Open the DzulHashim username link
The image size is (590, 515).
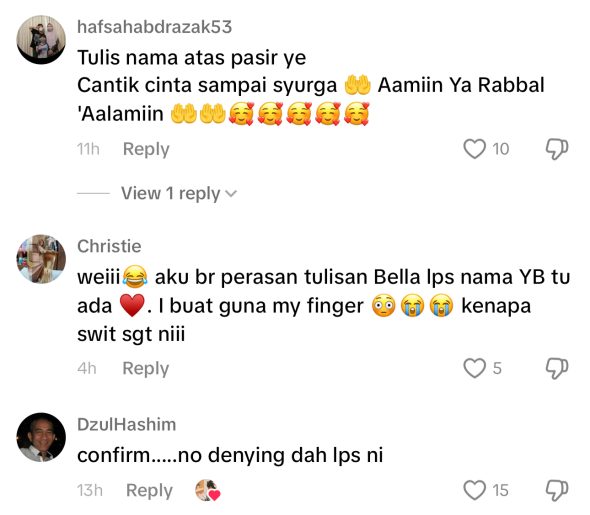click(126, 424)
